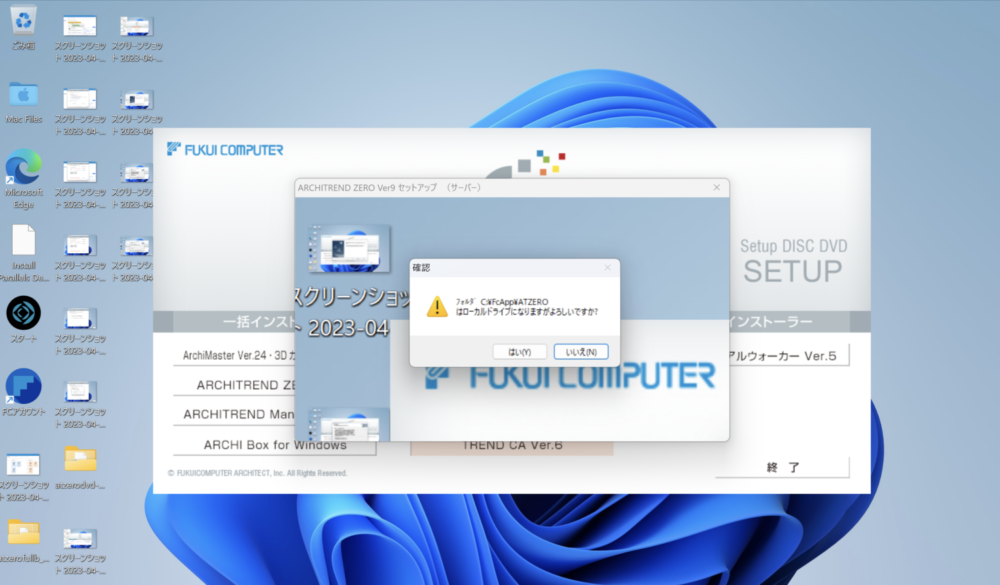
Task: Select the ARCHITREND Man... installer entry
Action: point(234,415)
